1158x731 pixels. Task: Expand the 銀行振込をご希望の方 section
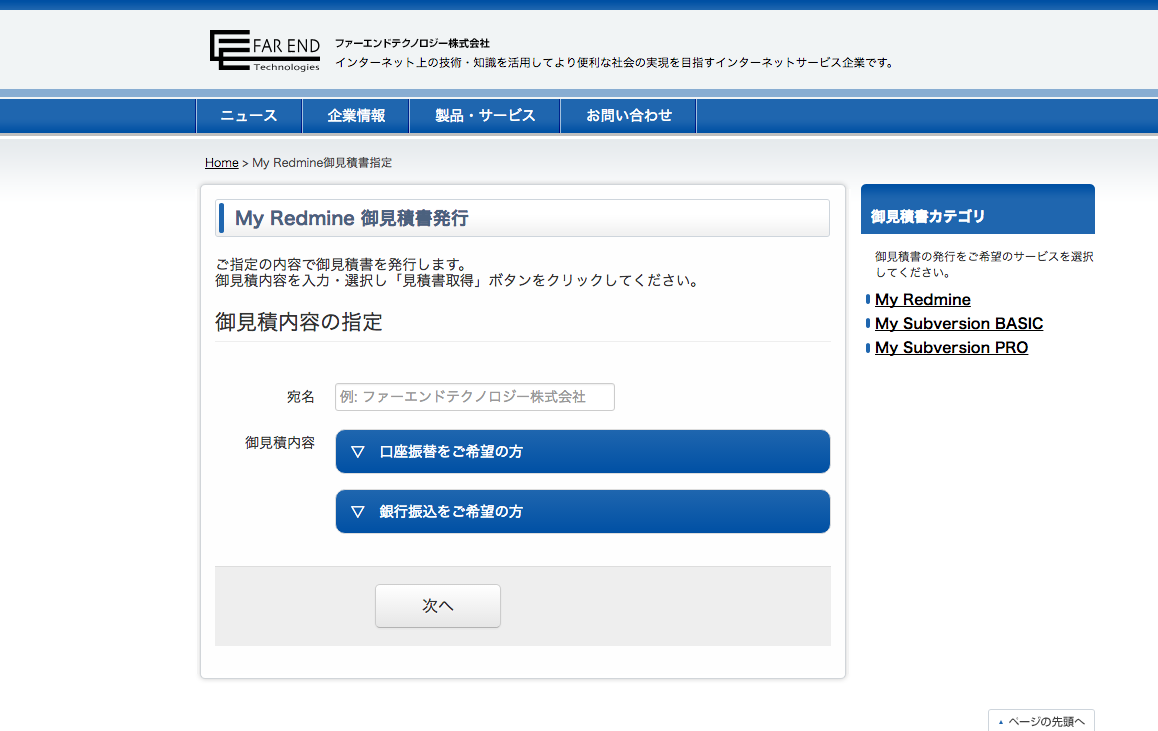[583, 511]
